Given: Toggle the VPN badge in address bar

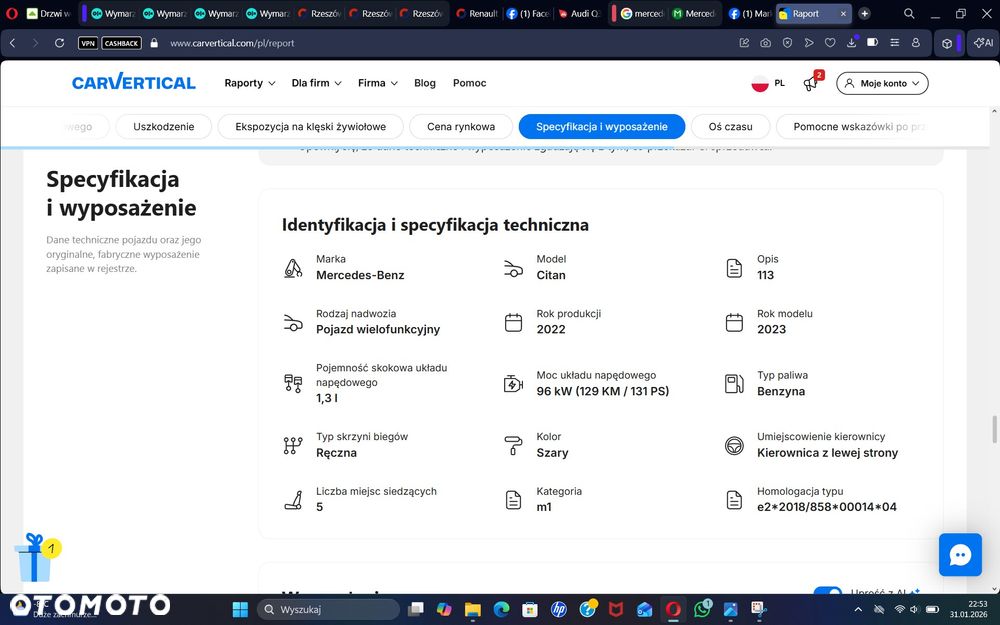Looking at the screenshot, I should pyautogui.click(x=87, y=43).
